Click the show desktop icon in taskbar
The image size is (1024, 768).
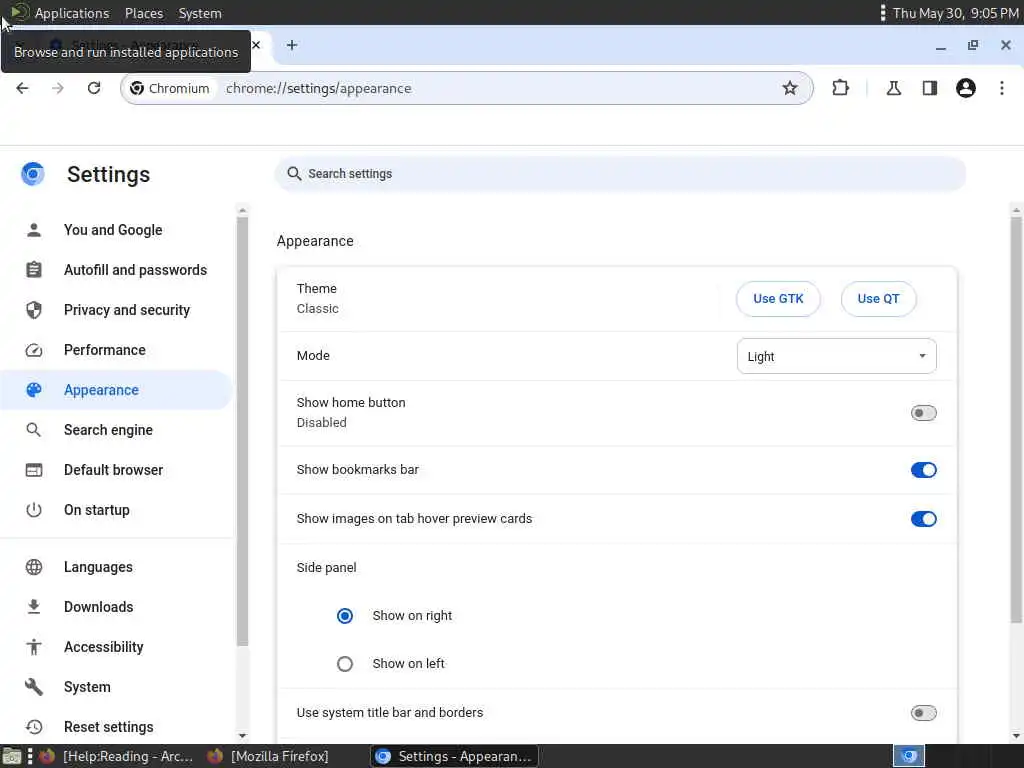(12, 756)
